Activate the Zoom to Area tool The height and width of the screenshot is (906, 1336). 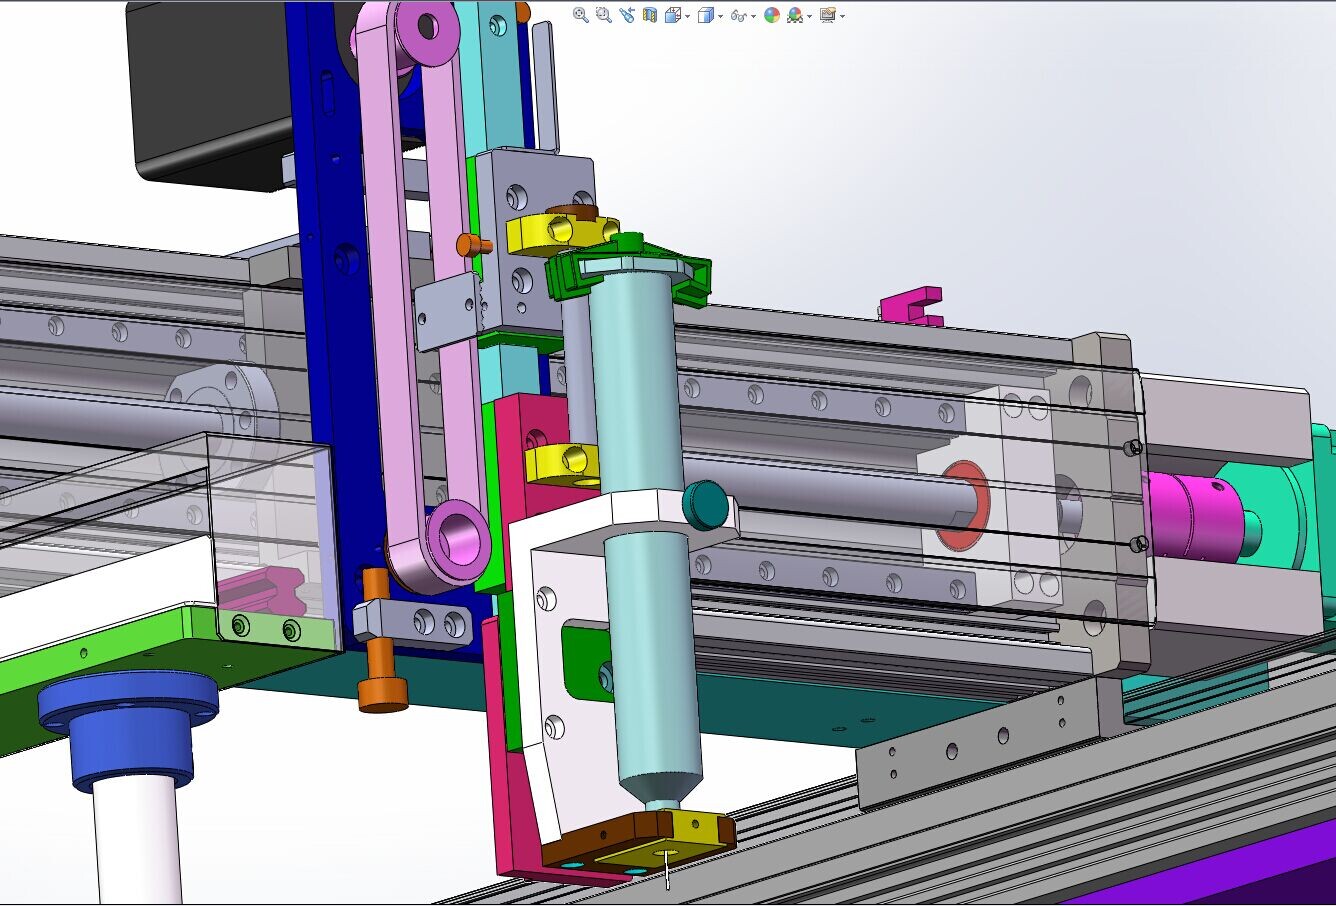602,14
